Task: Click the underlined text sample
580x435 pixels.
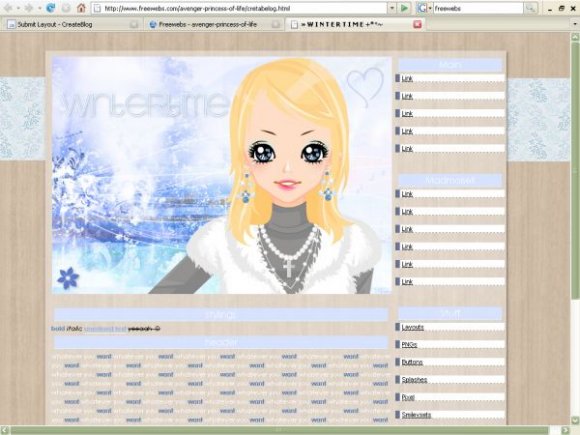Action: 105,328
